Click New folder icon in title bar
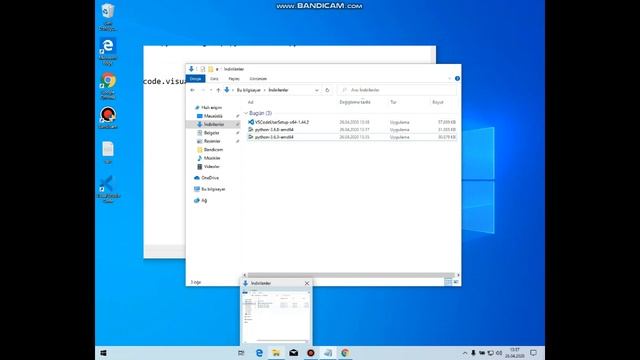Viewport: 640px width, 360px height. [211, 69]
